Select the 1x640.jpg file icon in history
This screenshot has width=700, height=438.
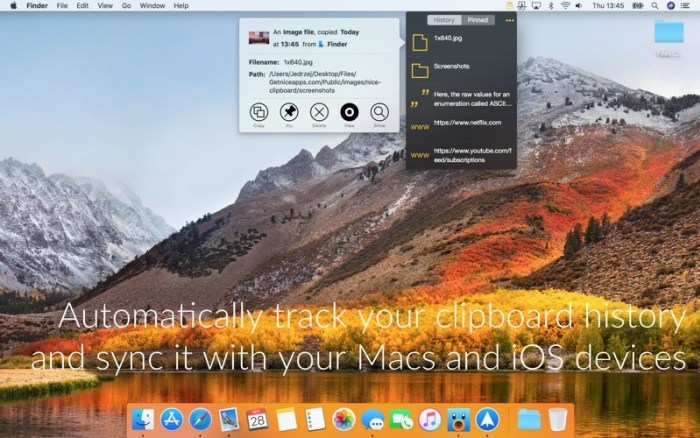point(420,42)
